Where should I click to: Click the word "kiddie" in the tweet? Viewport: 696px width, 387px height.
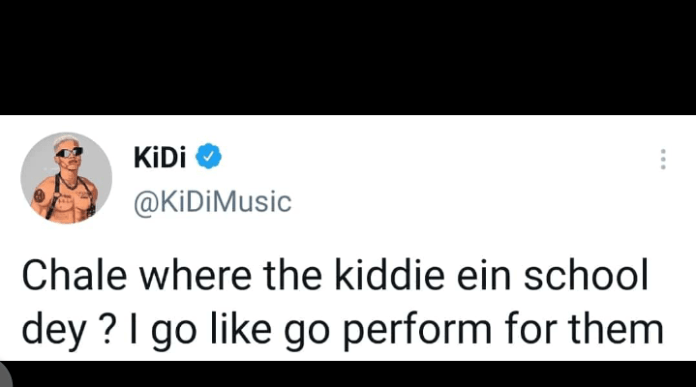coord(389,276)
